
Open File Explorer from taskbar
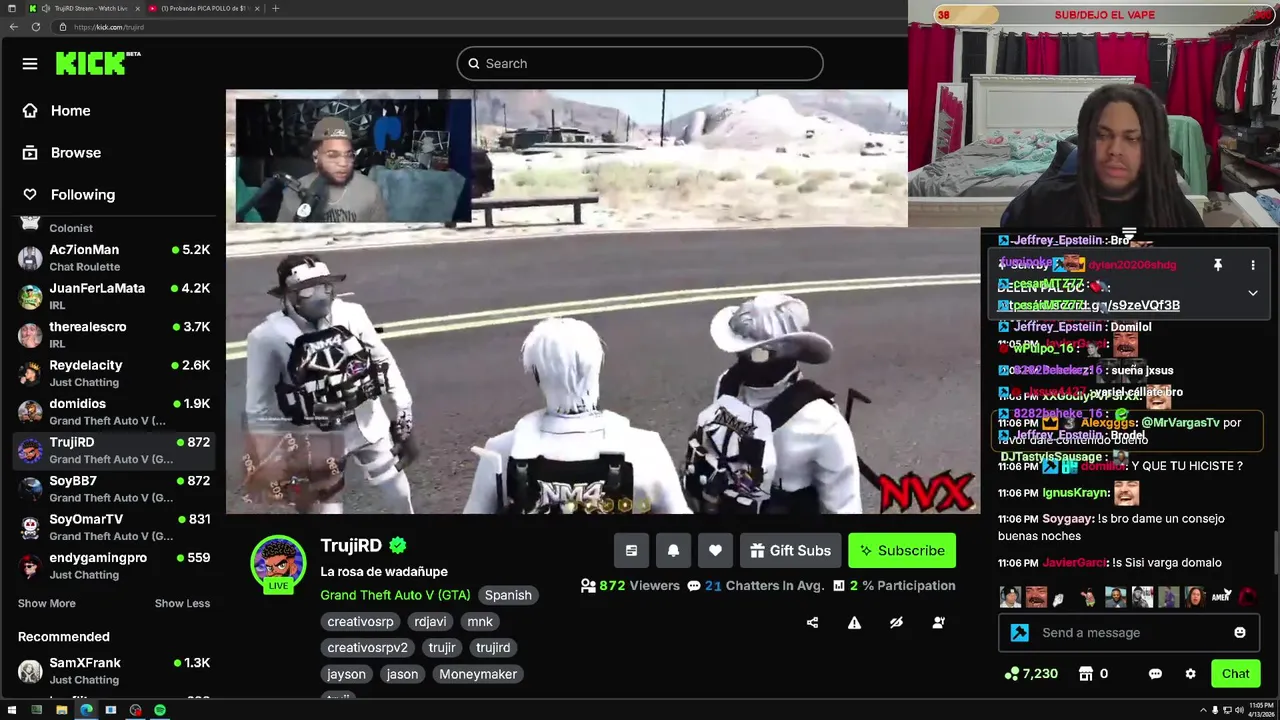(x=61, y=710)
